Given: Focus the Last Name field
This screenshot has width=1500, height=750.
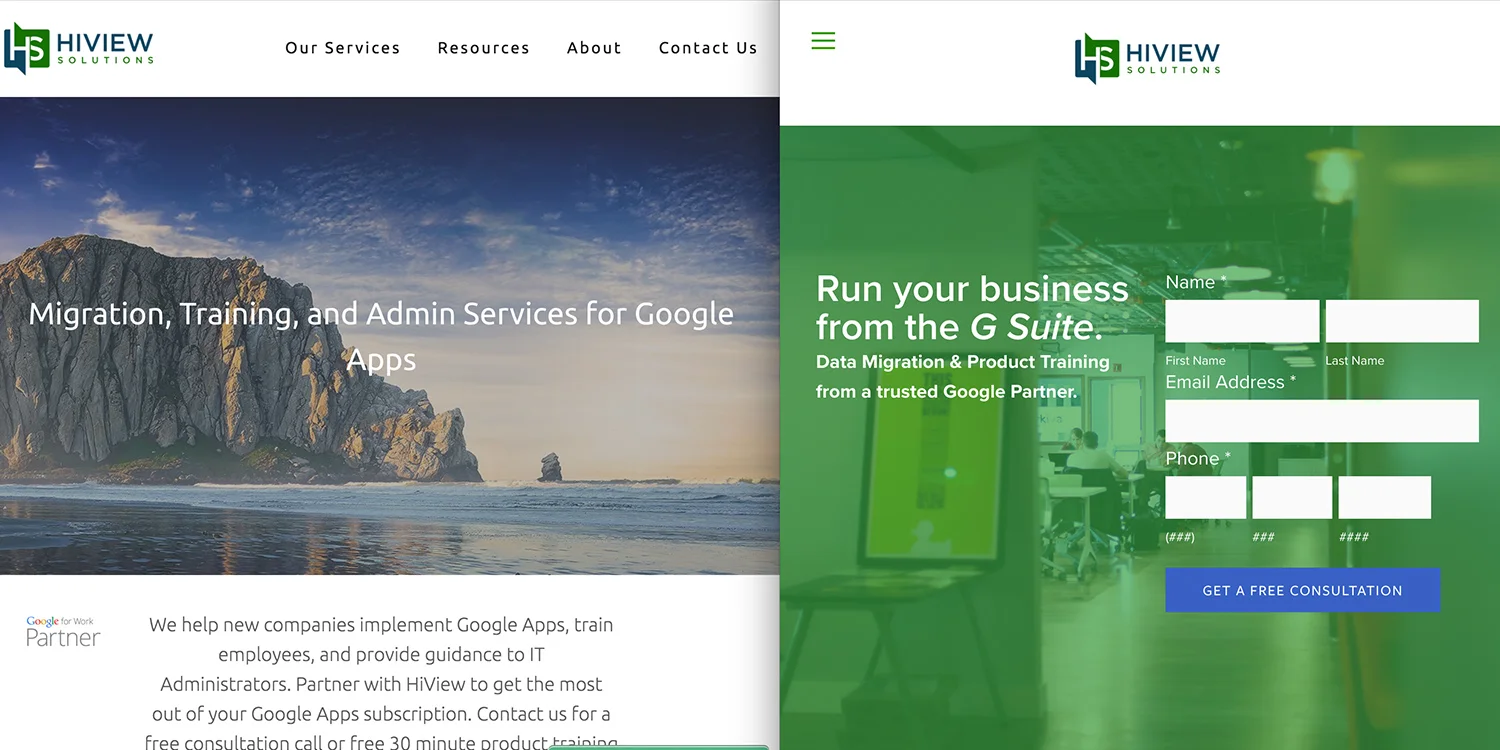Looking at the screenshot, I should click(x=1402, y=321).
